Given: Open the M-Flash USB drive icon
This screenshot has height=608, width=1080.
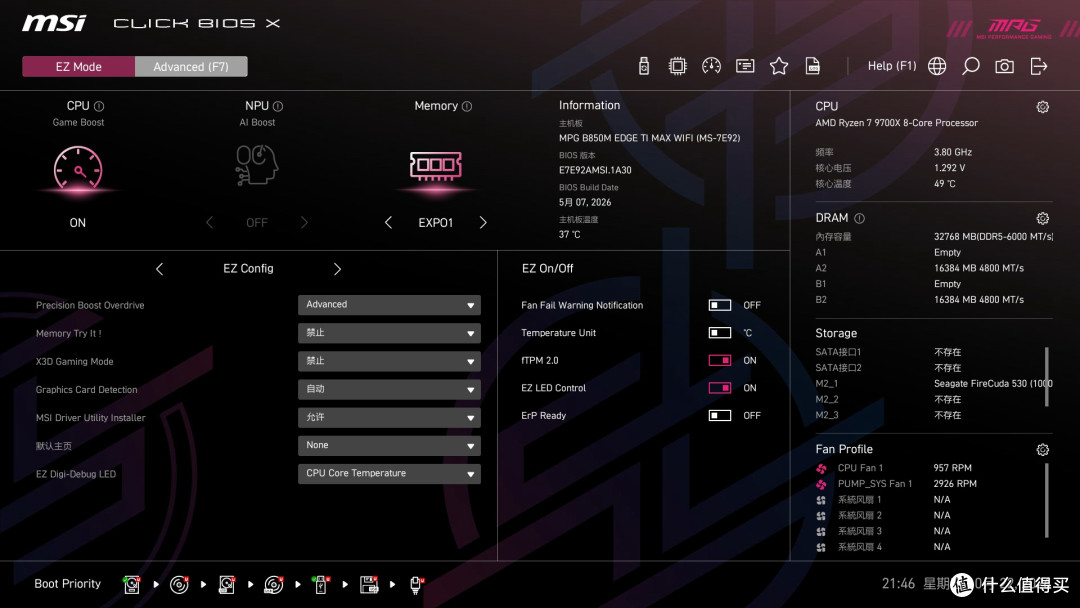Looking at the screenshot, I should [x=644, y=66].
